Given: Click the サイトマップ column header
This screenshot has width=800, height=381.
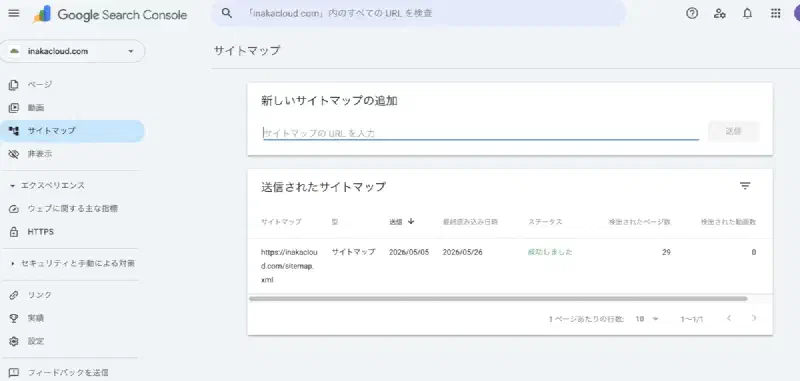Looking at the screenshot, I should coord(281,222).
